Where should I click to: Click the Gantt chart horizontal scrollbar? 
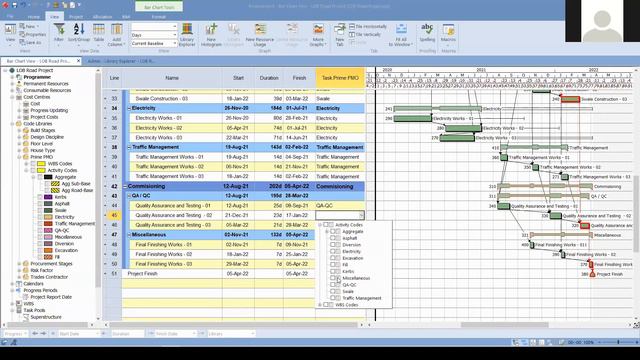[504, 325]
